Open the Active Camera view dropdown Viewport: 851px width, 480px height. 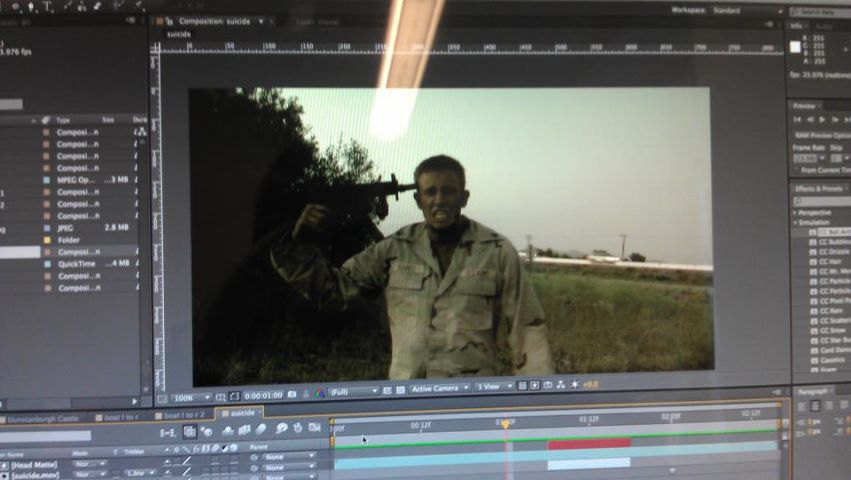(x=438, y=388)
